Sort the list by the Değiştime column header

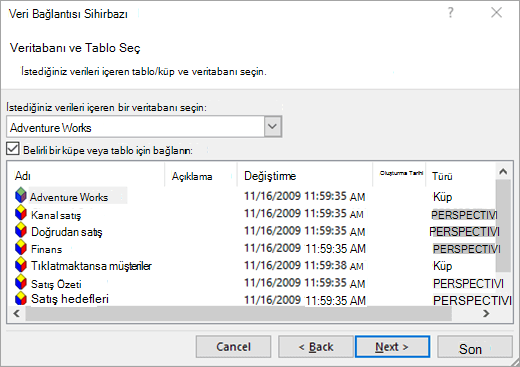pyautogui.click(x=305, y=176)
